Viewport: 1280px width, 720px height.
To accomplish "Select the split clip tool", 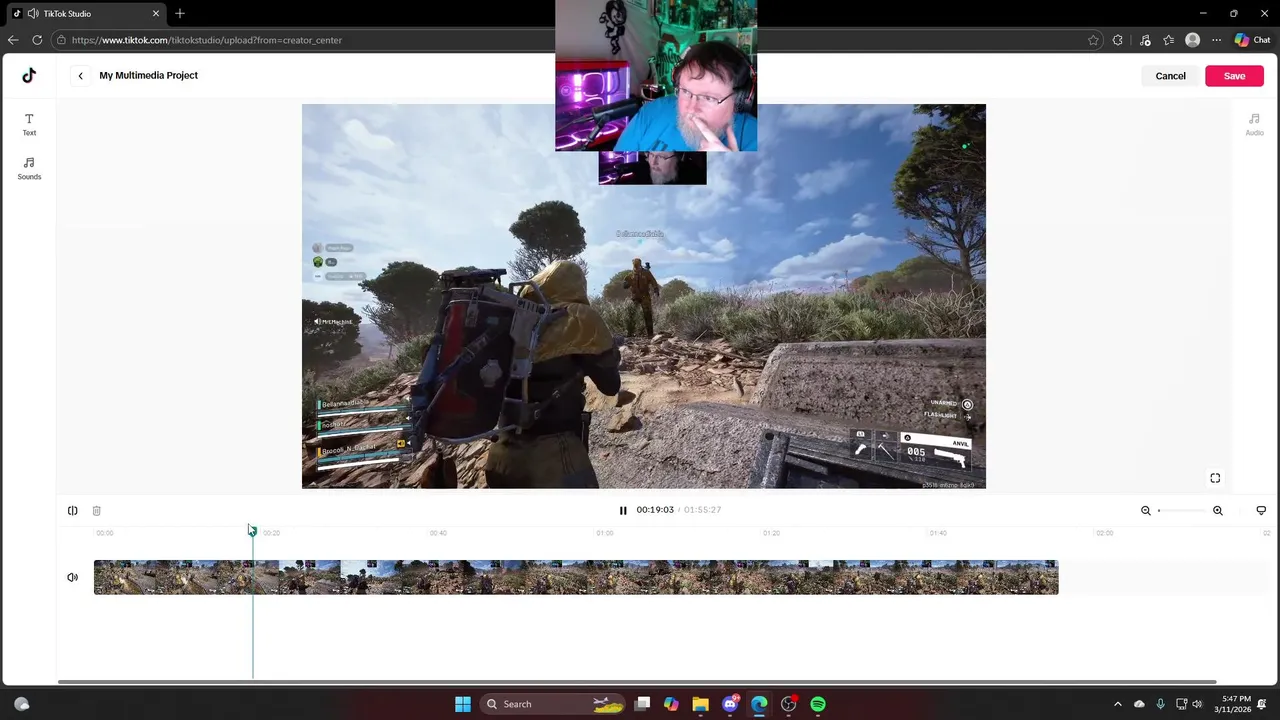I will point(73,511).
